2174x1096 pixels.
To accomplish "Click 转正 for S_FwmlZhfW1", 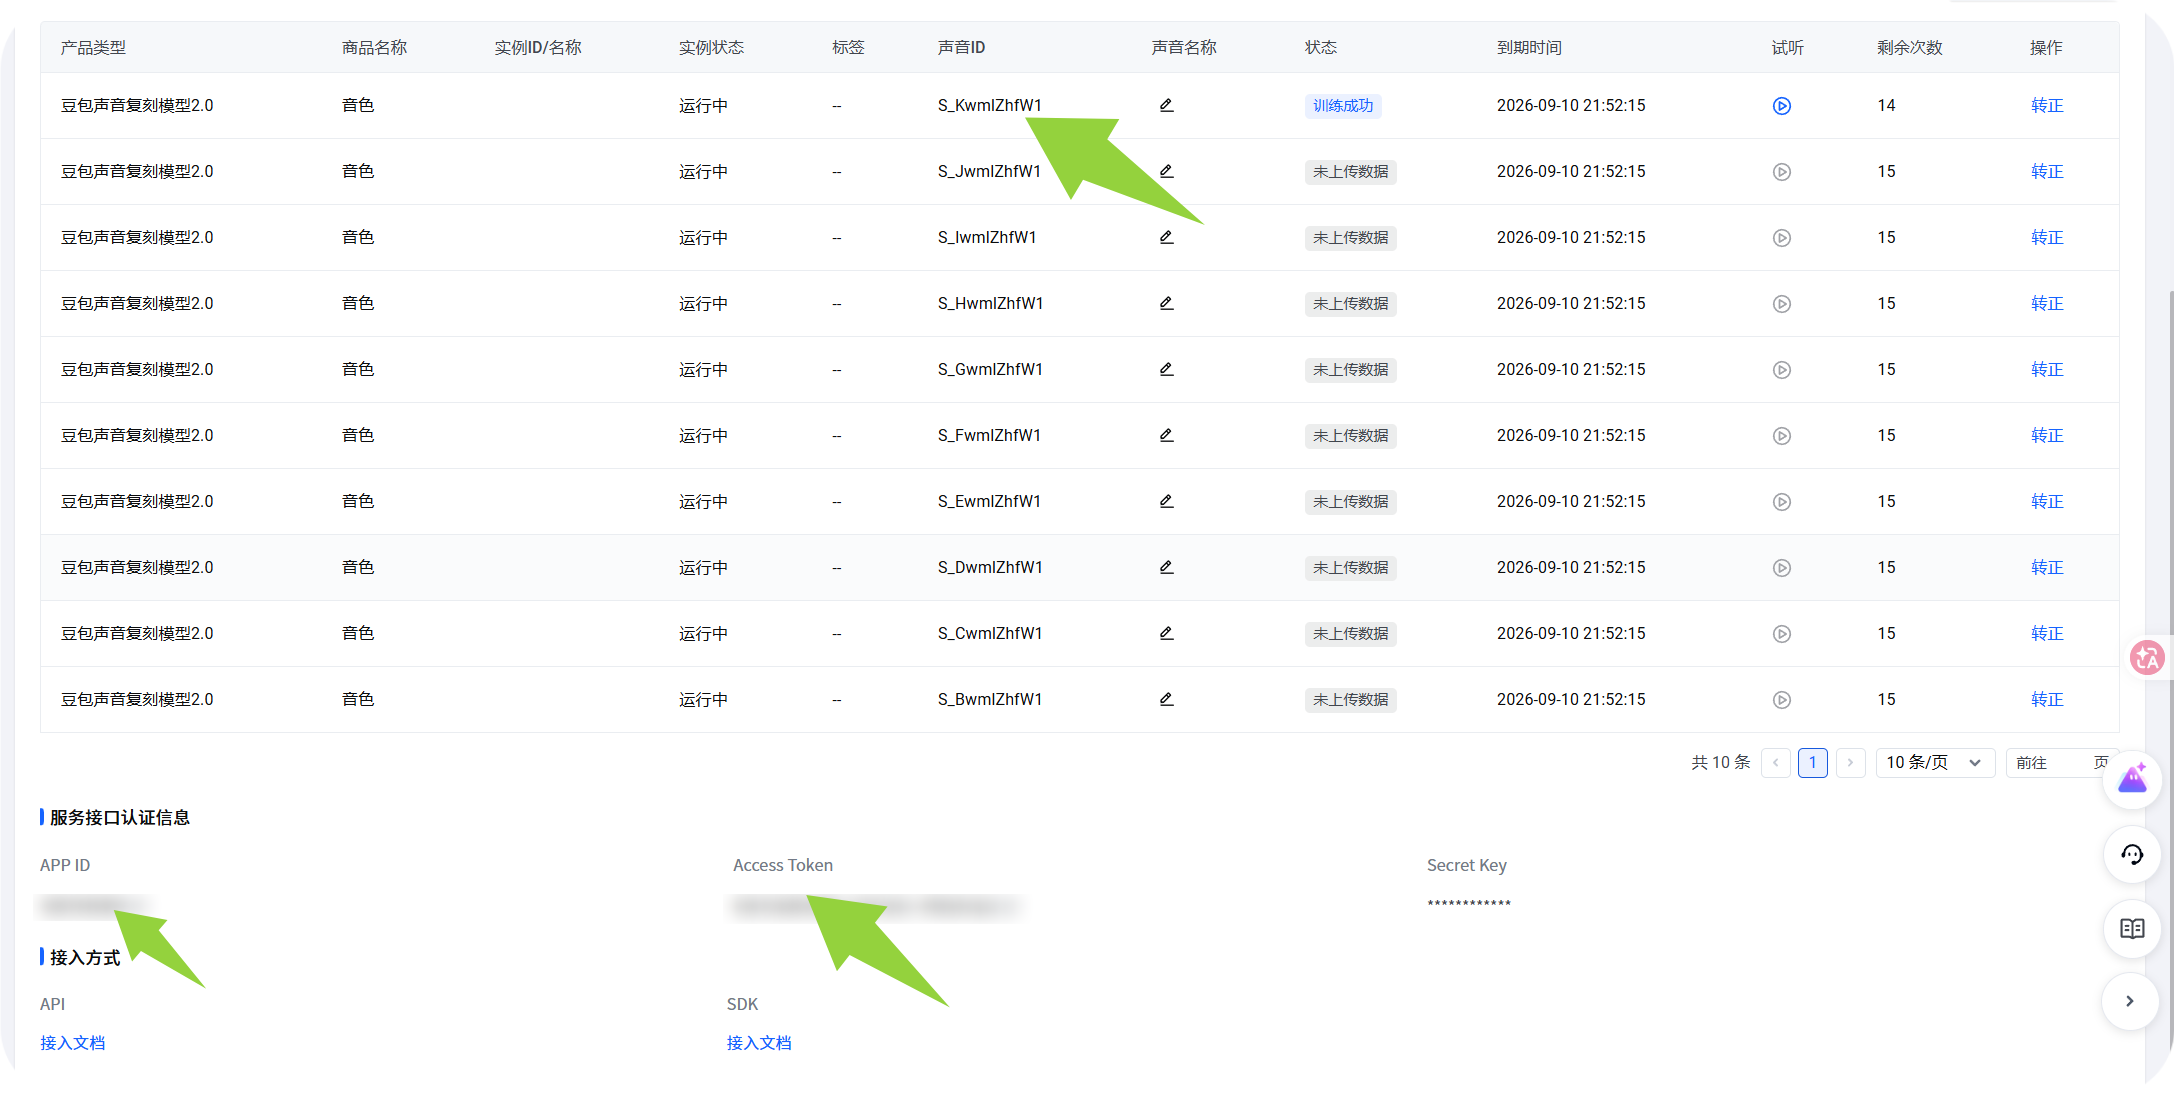I will click(x=2047, y=435).
